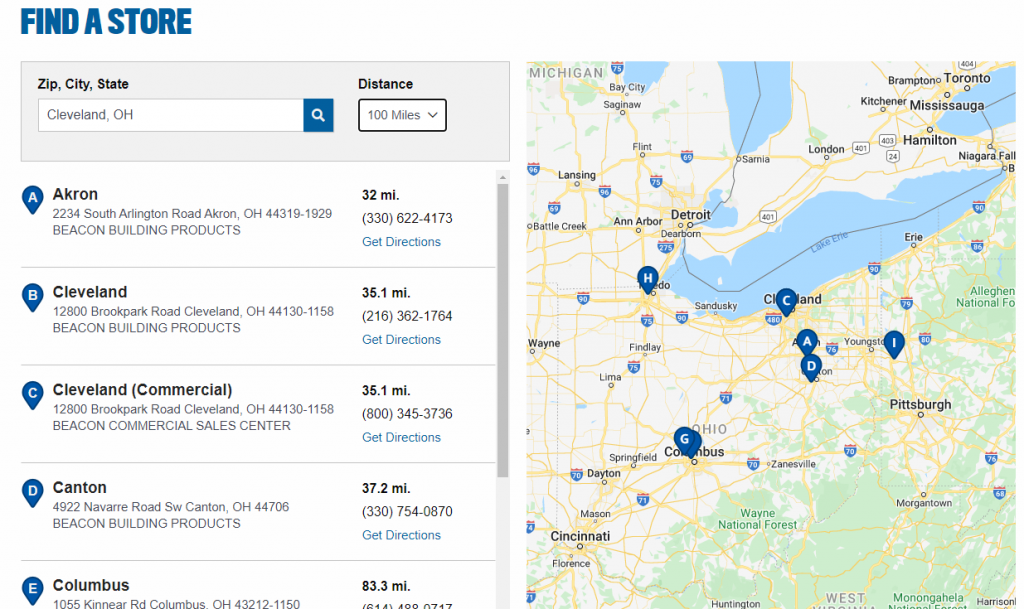
Task: Click the phone number (216) 362-1764
Action: (x=407, y=316)
